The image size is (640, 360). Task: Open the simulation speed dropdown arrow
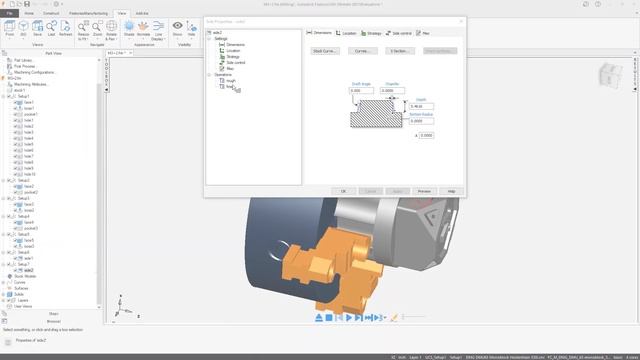(x=385, y=318)
